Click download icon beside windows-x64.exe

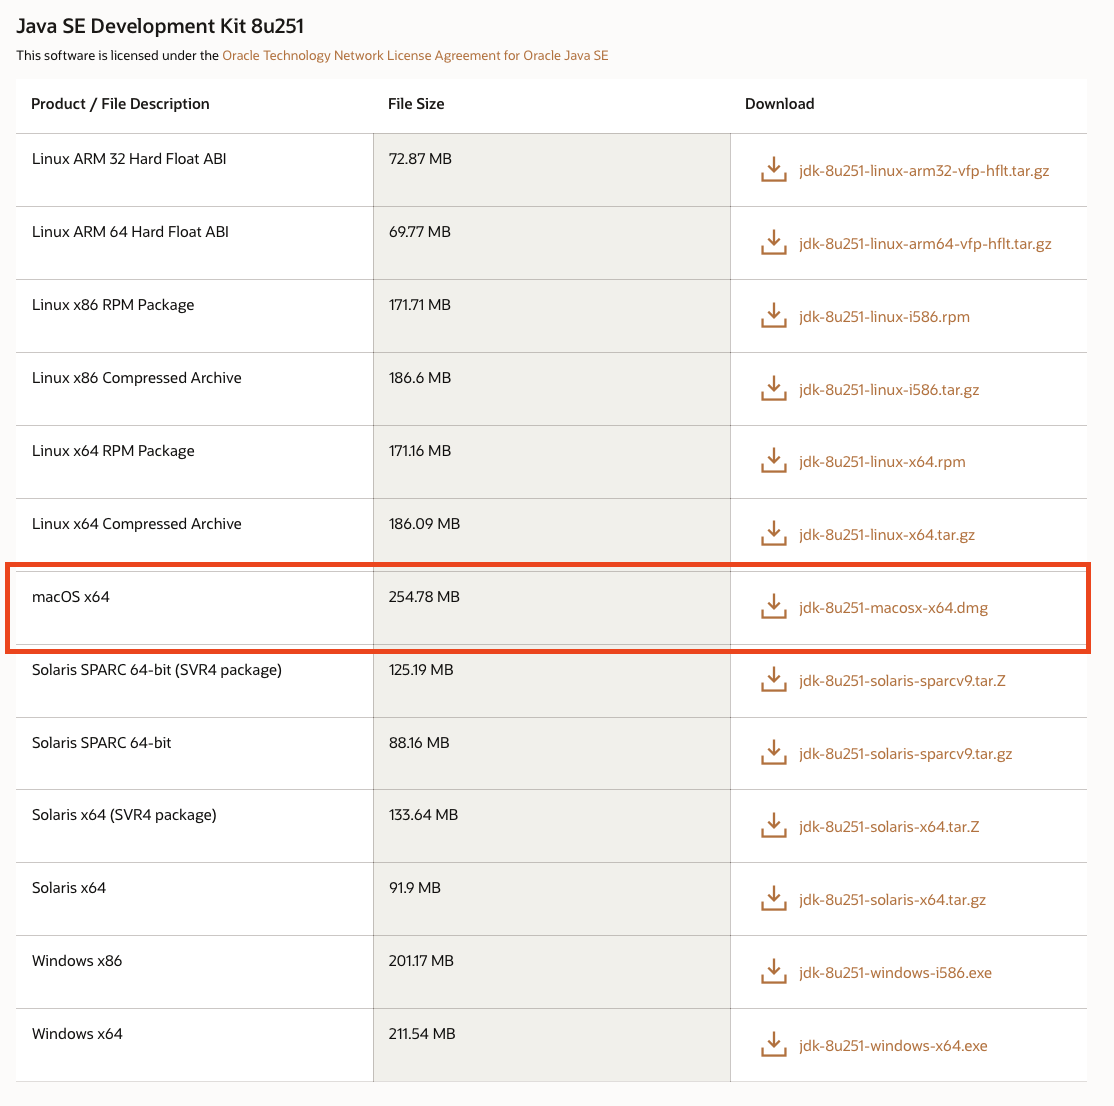(774, 1046)
